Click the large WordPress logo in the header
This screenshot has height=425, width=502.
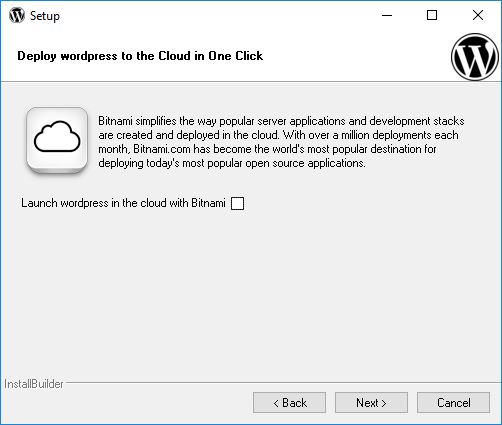pos(475,57)
